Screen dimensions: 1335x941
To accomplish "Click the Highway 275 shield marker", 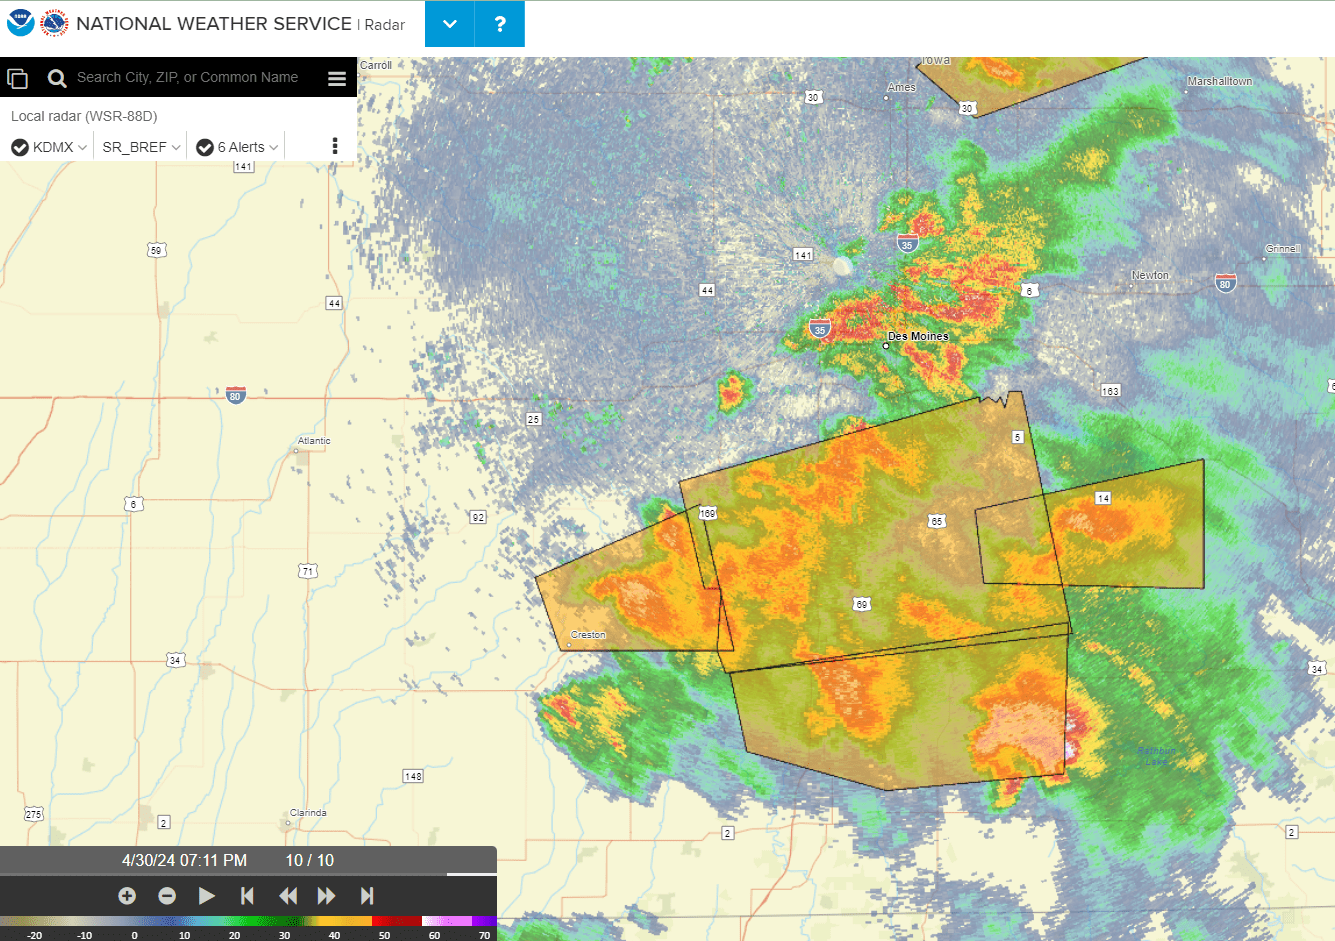I will [34, 814].
